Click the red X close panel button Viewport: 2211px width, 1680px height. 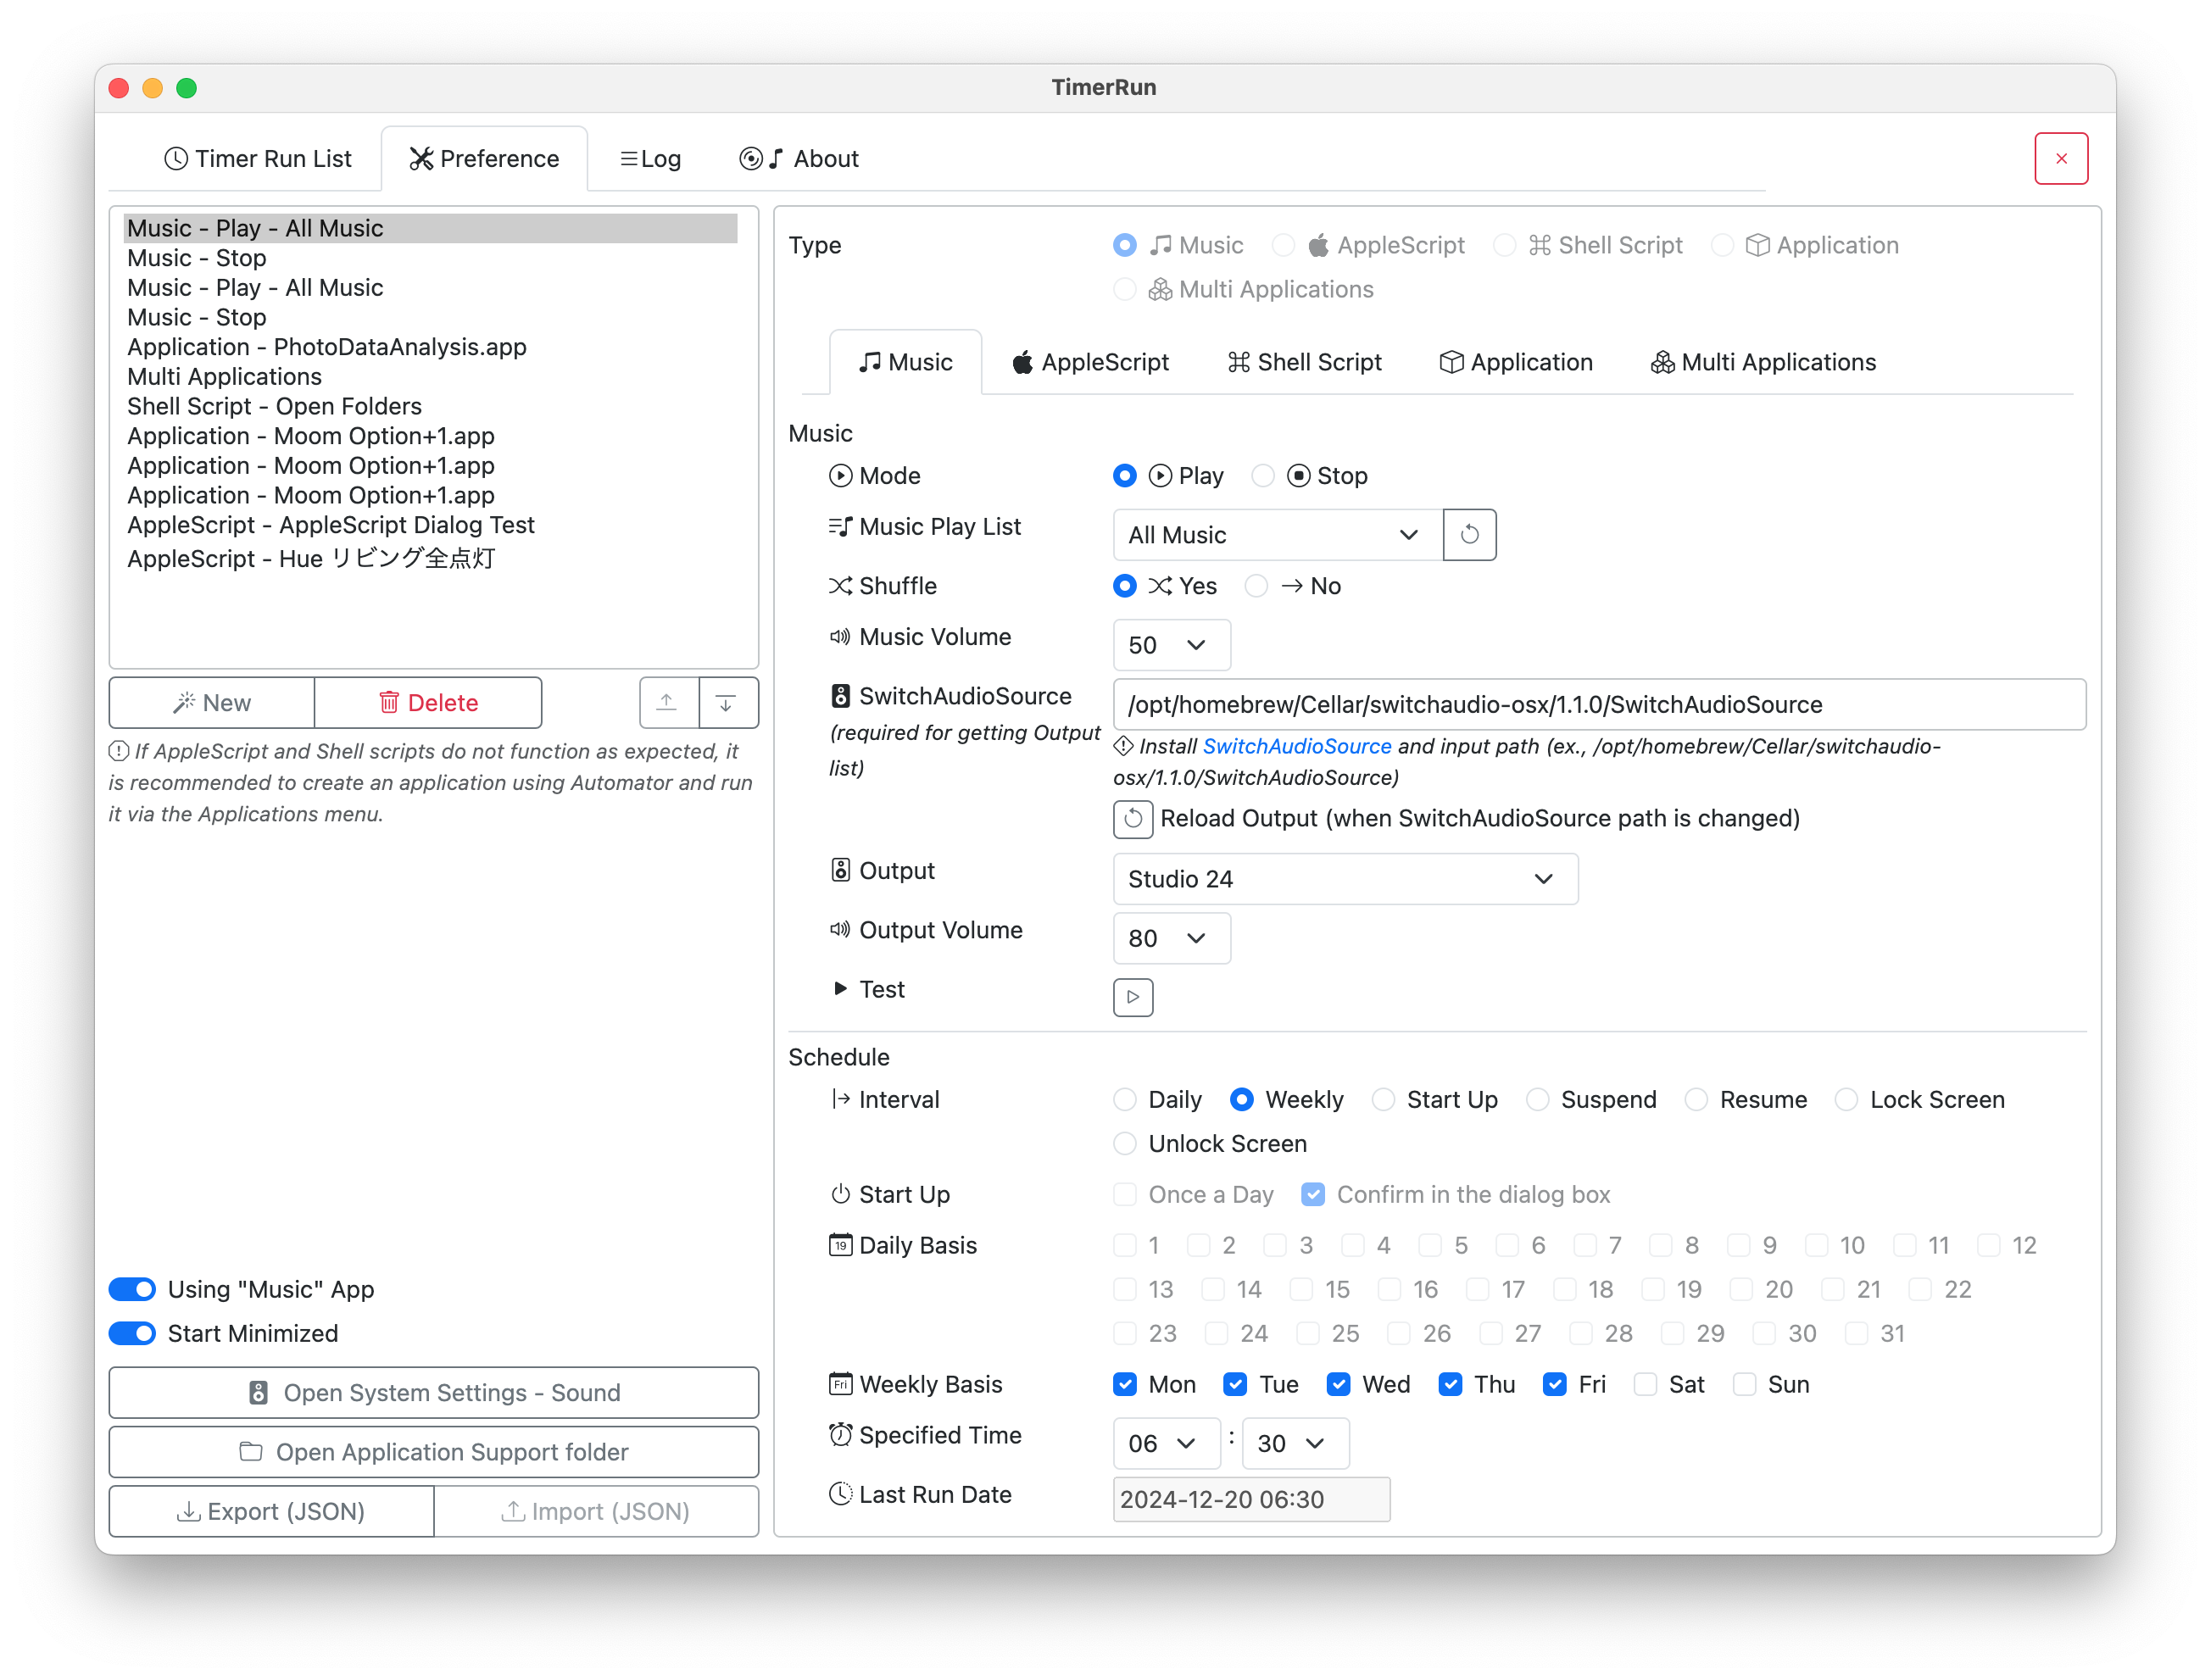[x=2060, y=158]
